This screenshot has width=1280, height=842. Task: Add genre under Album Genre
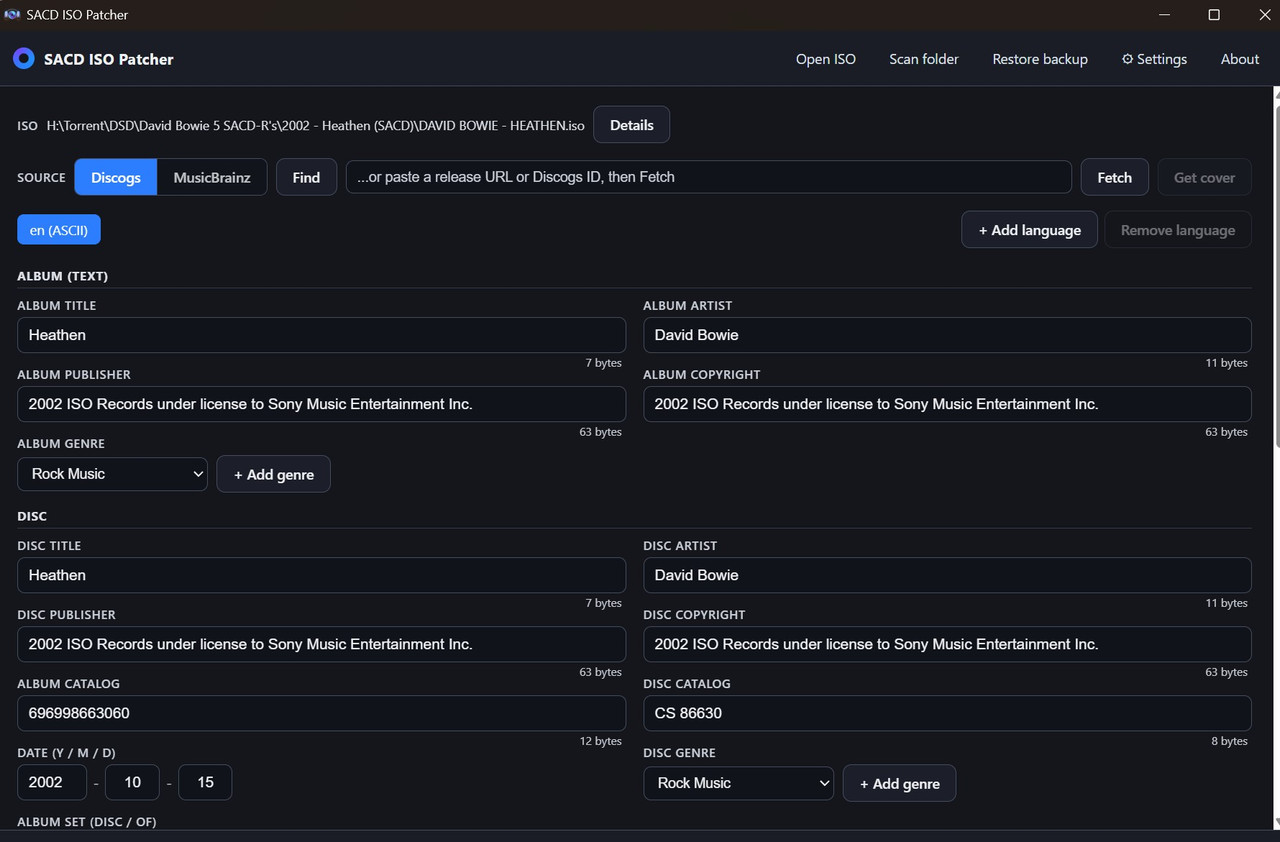pos(274,474)
